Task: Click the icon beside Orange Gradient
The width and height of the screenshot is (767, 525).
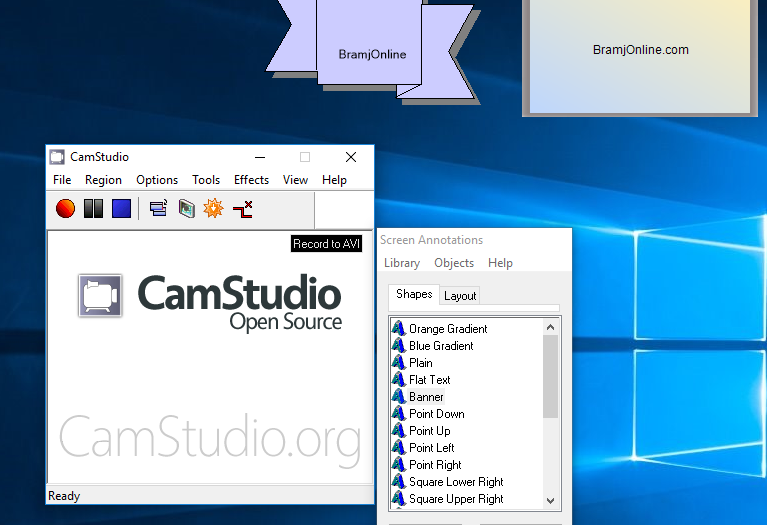Action: 399,328
